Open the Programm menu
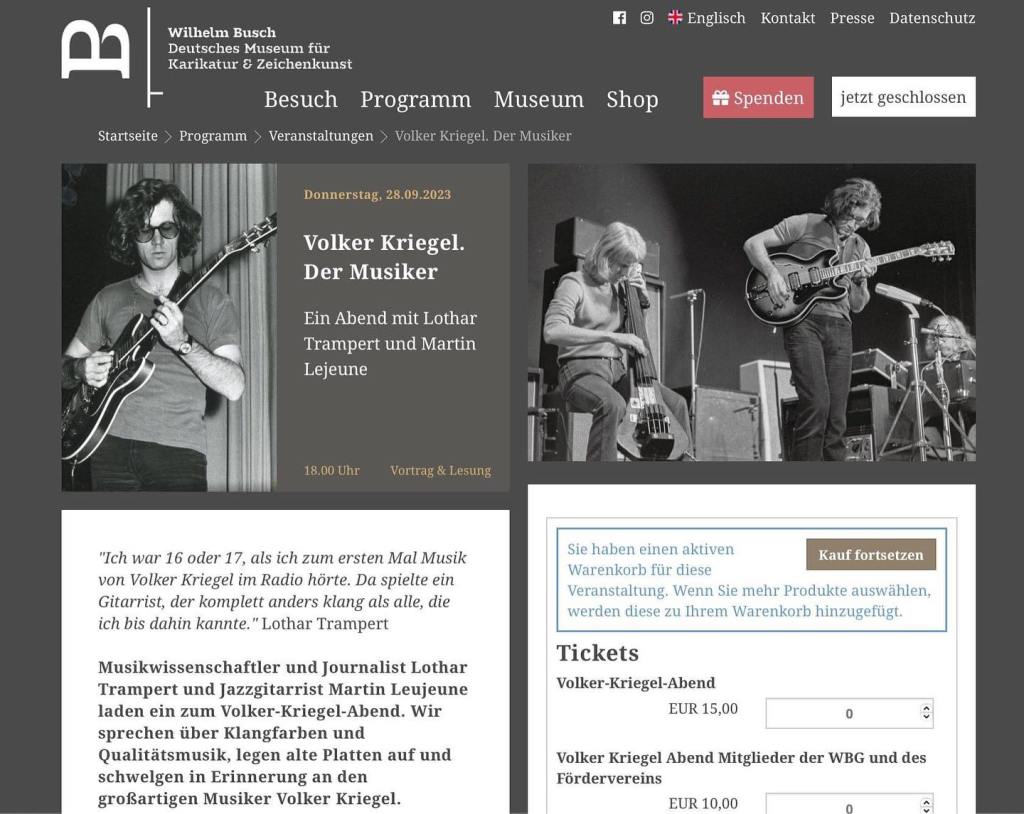This screenshot has width=1024, height=814. pos(415,99)
